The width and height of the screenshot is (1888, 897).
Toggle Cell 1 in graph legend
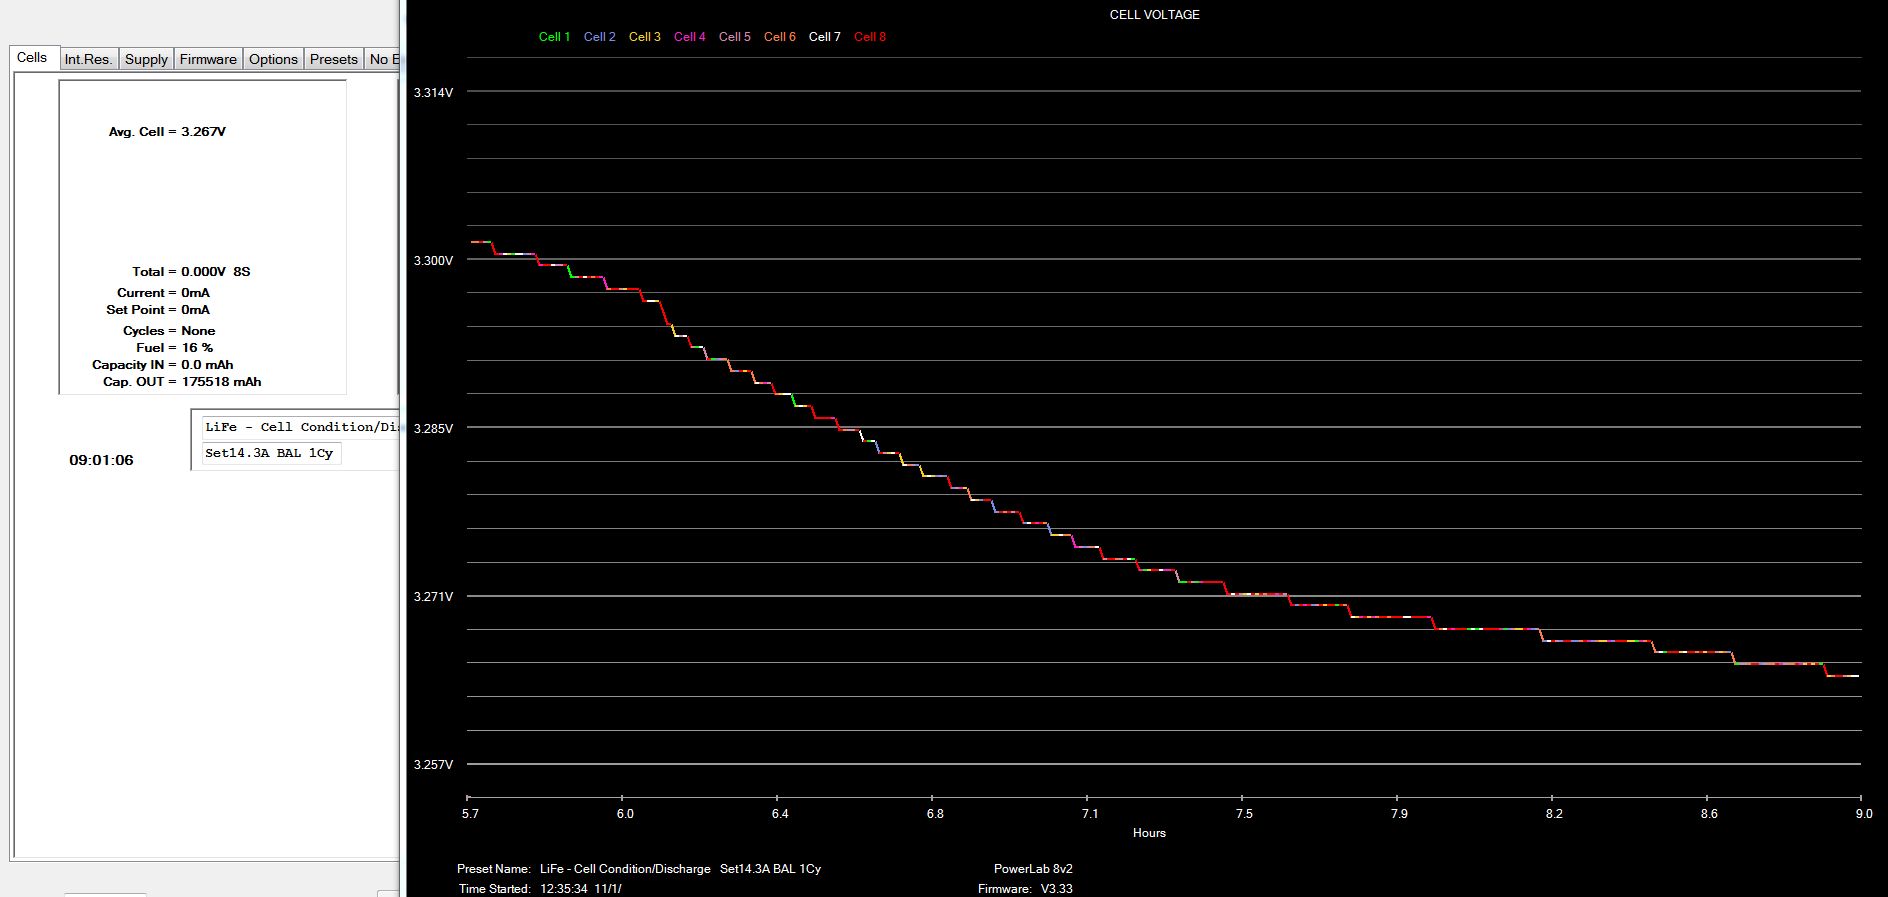click(x=554, y=37)
